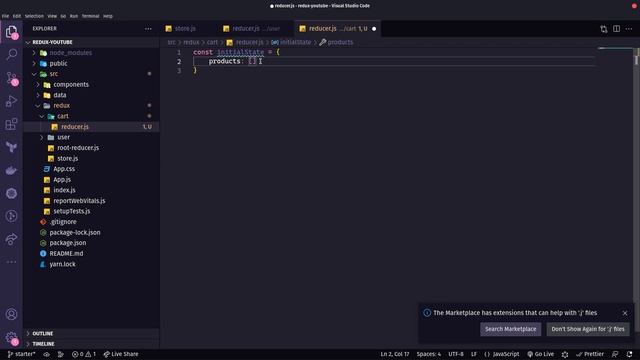Viewport: 640px width, 360px height.
Task: Click the starter branch indicator in status bar
Action: coord(22,354)
